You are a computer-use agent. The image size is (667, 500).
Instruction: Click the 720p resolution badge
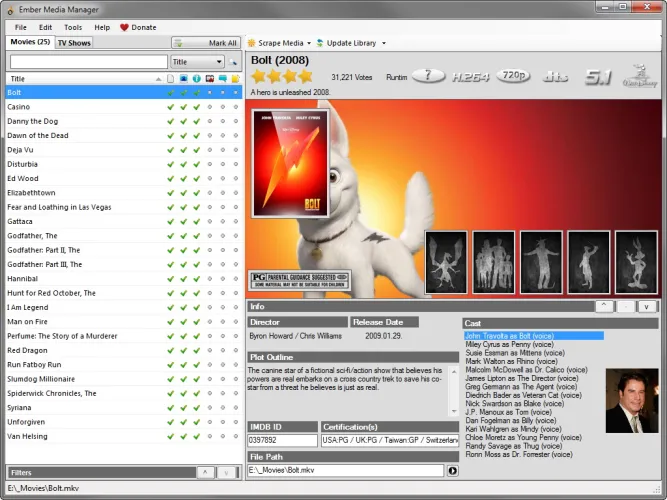[515, 75]
